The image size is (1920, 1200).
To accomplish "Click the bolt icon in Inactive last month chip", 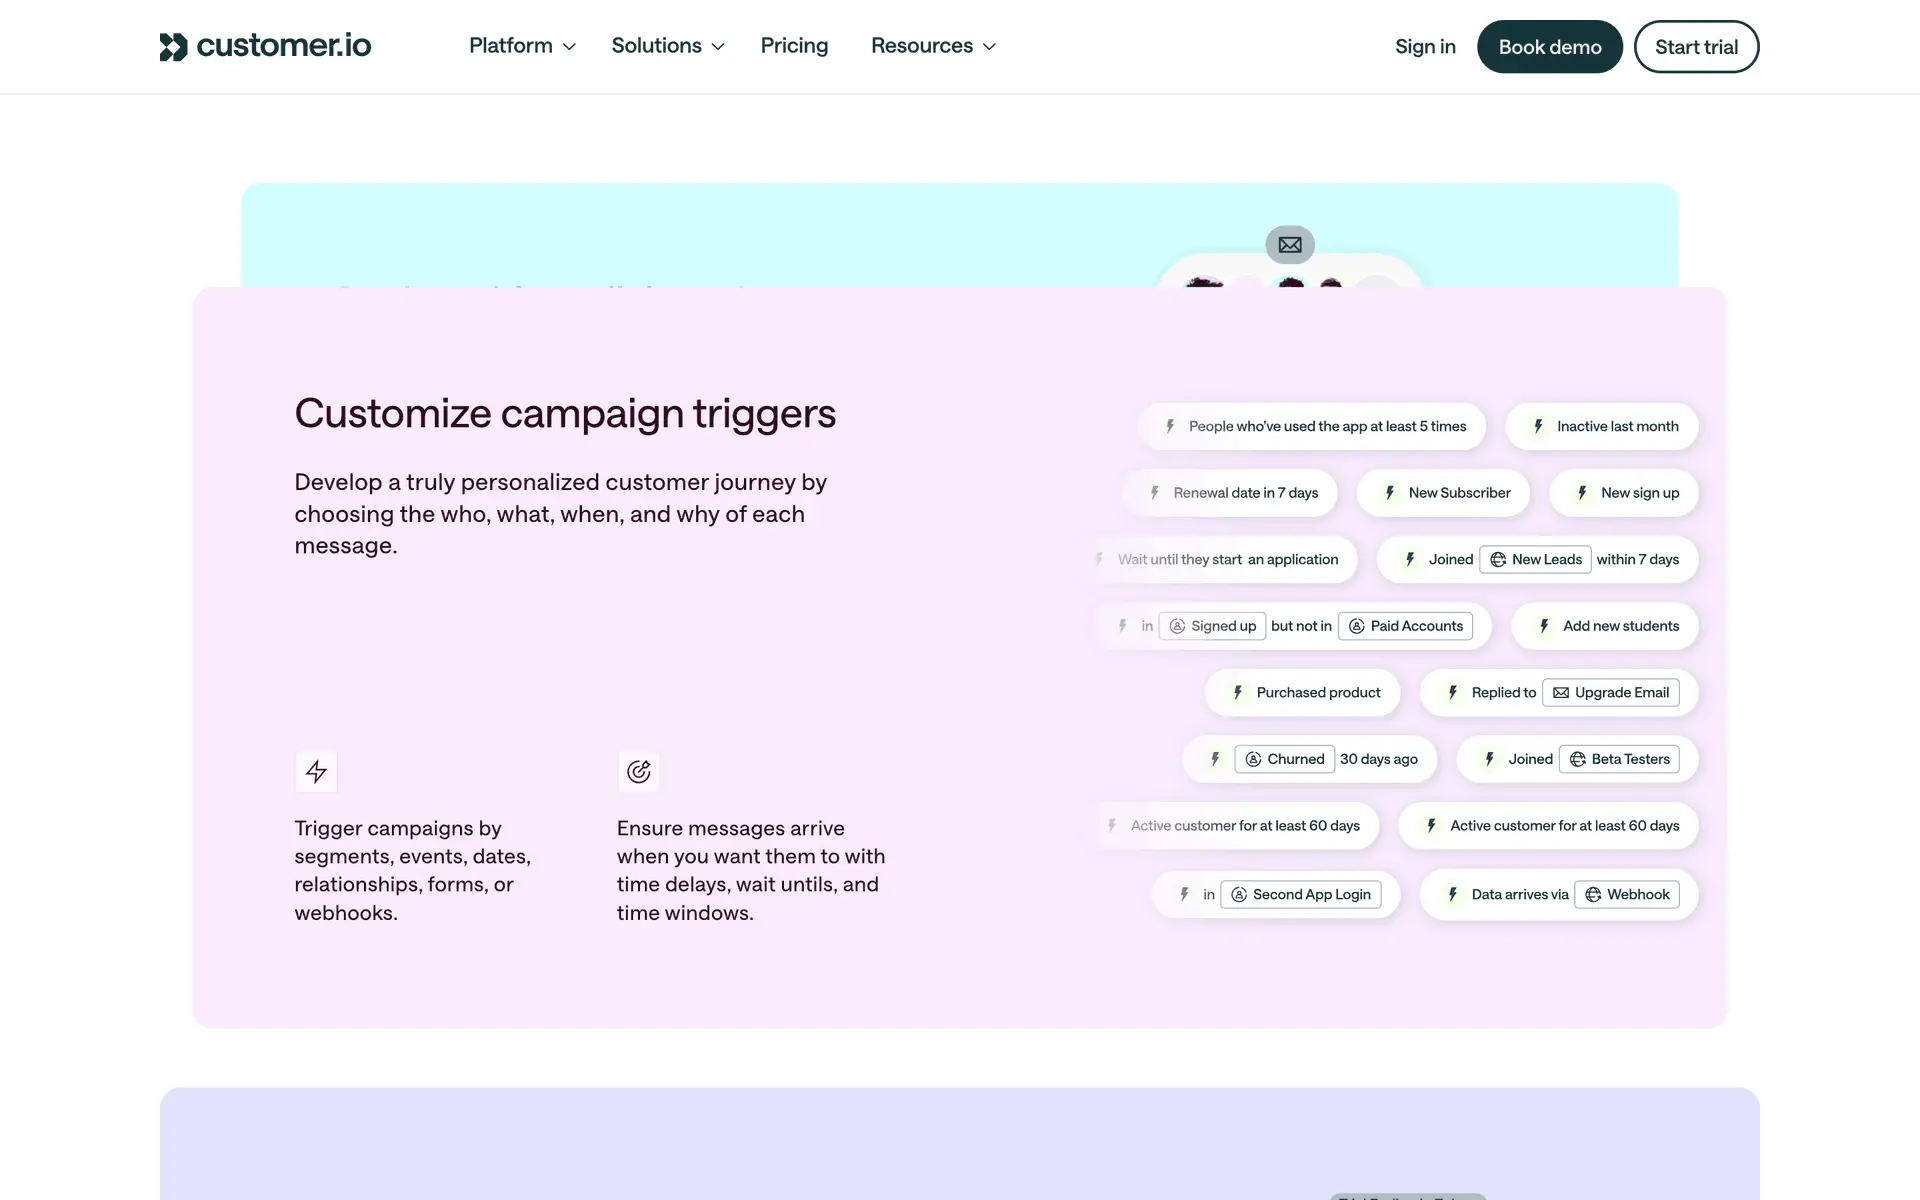I will tap(1538, 427).
